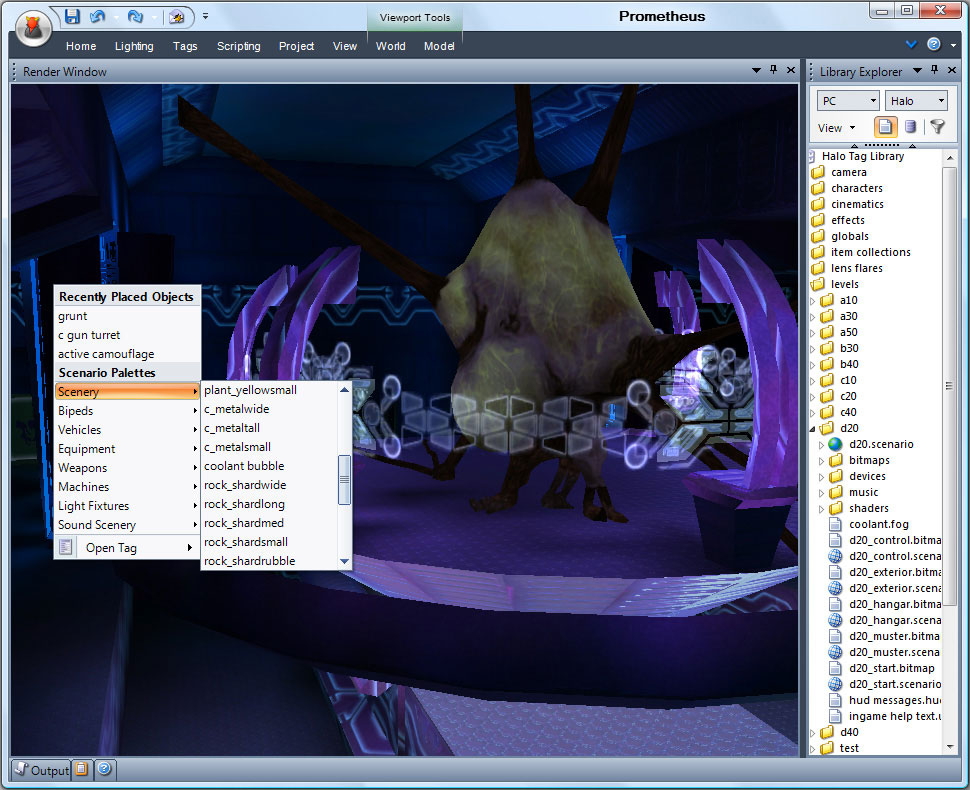
Task: Click the Library Explorer vertical scrollbar thumb
Action: coord(949,385)
